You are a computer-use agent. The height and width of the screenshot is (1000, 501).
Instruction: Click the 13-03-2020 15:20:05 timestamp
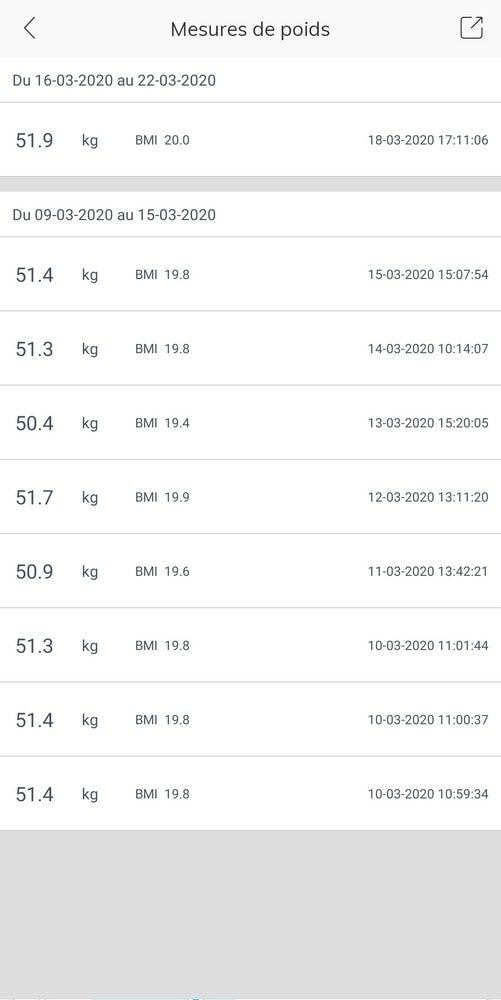(x=428, y=423)
